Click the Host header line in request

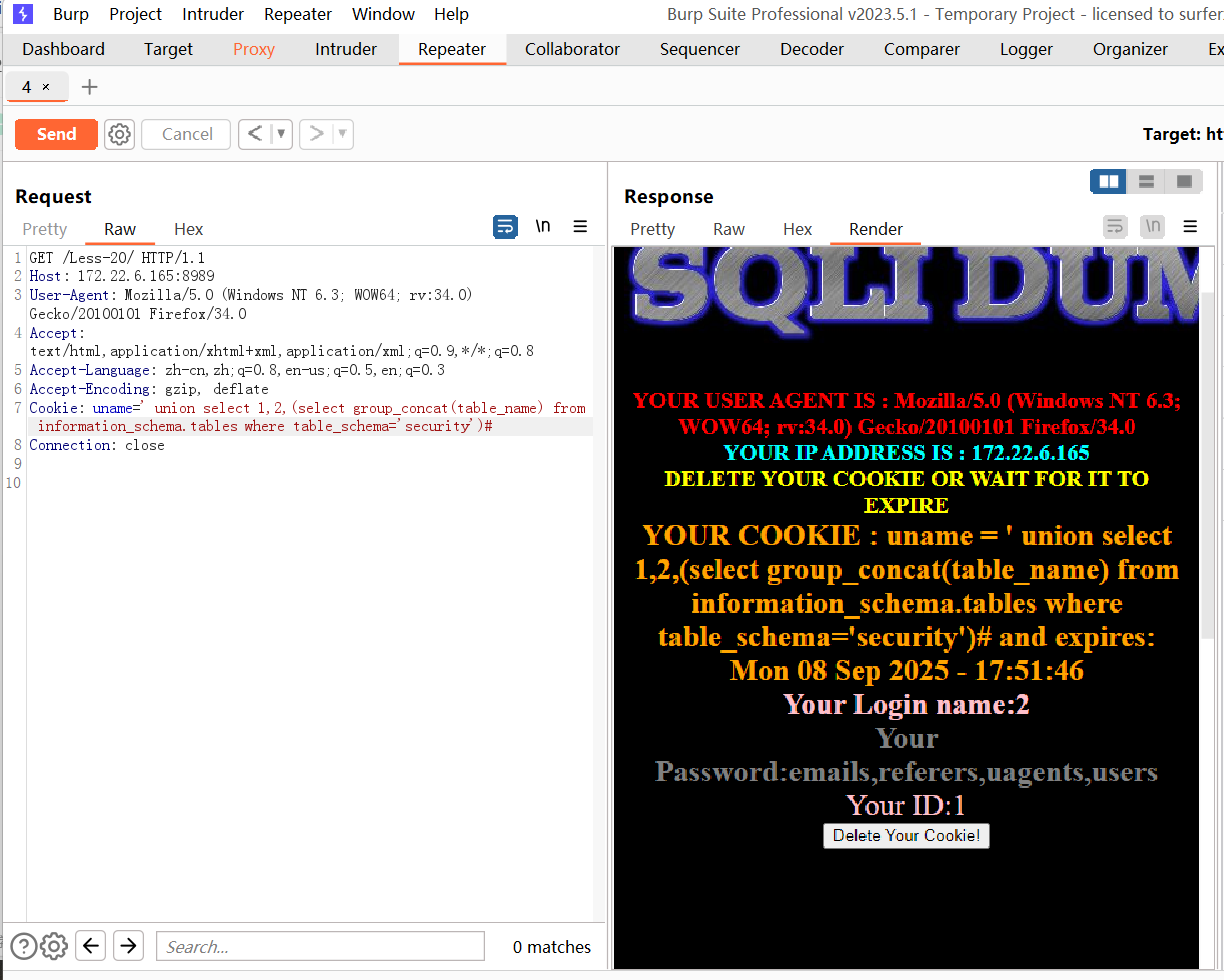[x=122, y=276]
